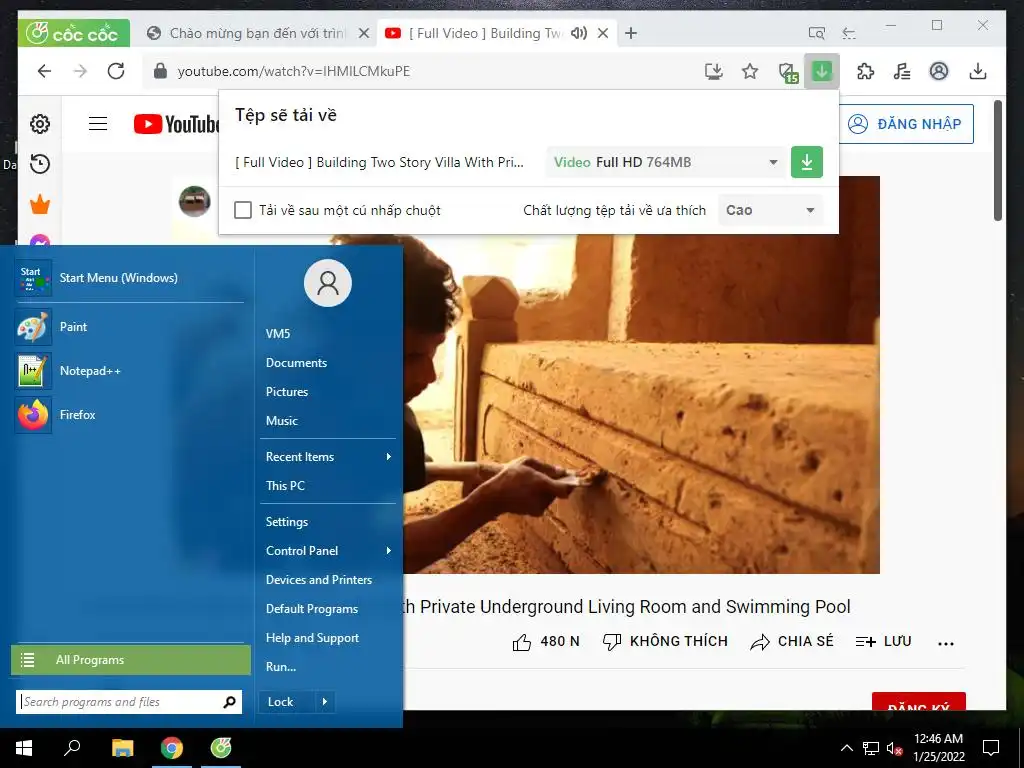Expand Recent Items submenu arrow
The width and height of the screenshot is (1024, 768).
(x=389, y=456)
